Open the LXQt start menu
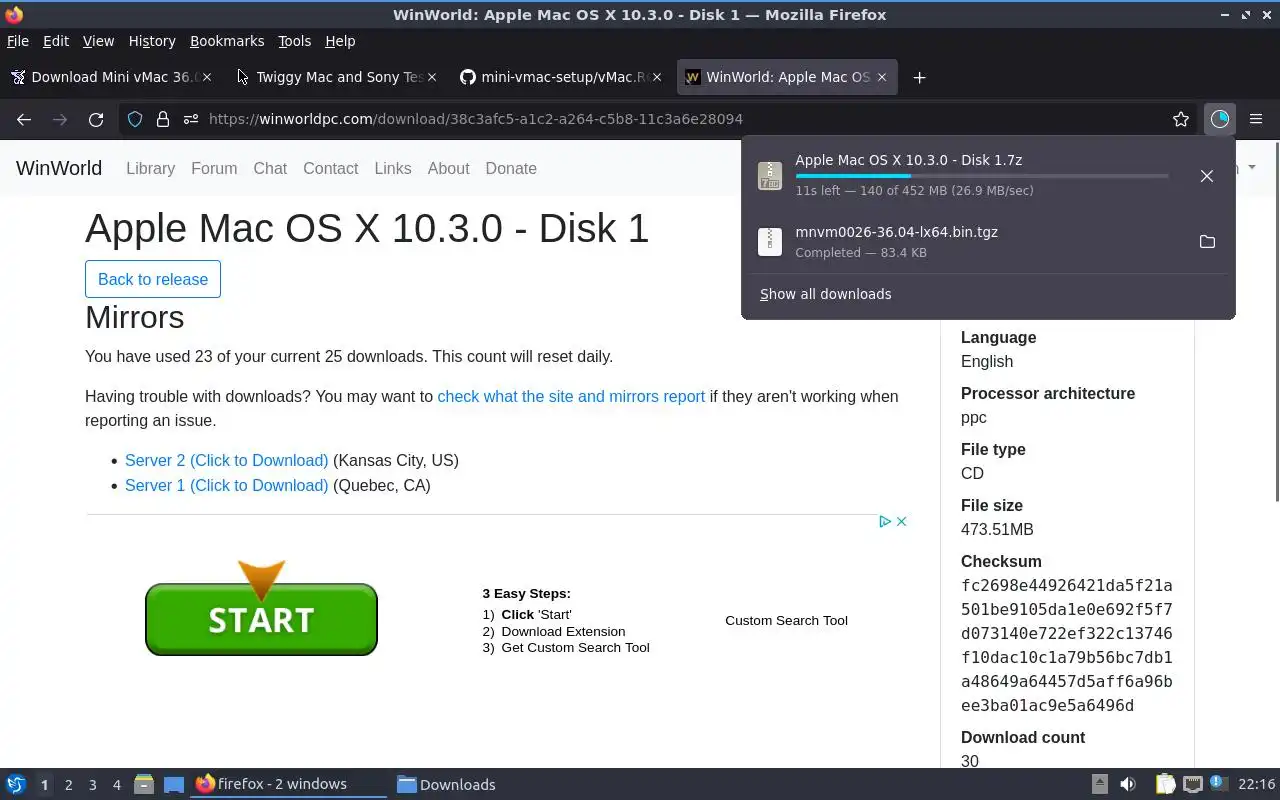1280x800 pixels. 16,784
